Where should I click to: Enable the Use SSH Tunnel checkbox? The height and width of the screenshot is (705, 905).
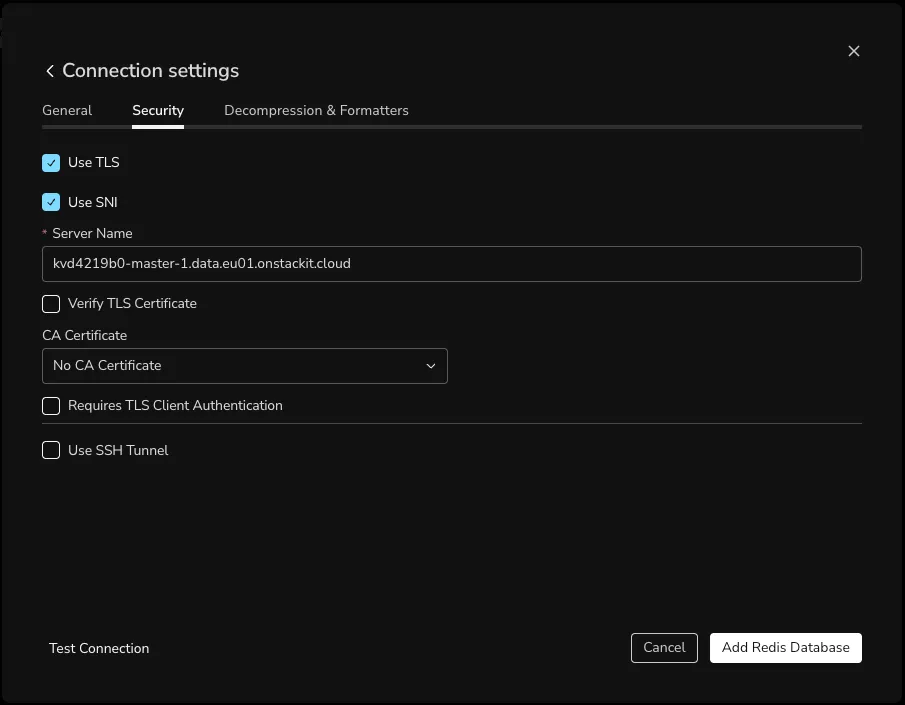tap(51, 450)
